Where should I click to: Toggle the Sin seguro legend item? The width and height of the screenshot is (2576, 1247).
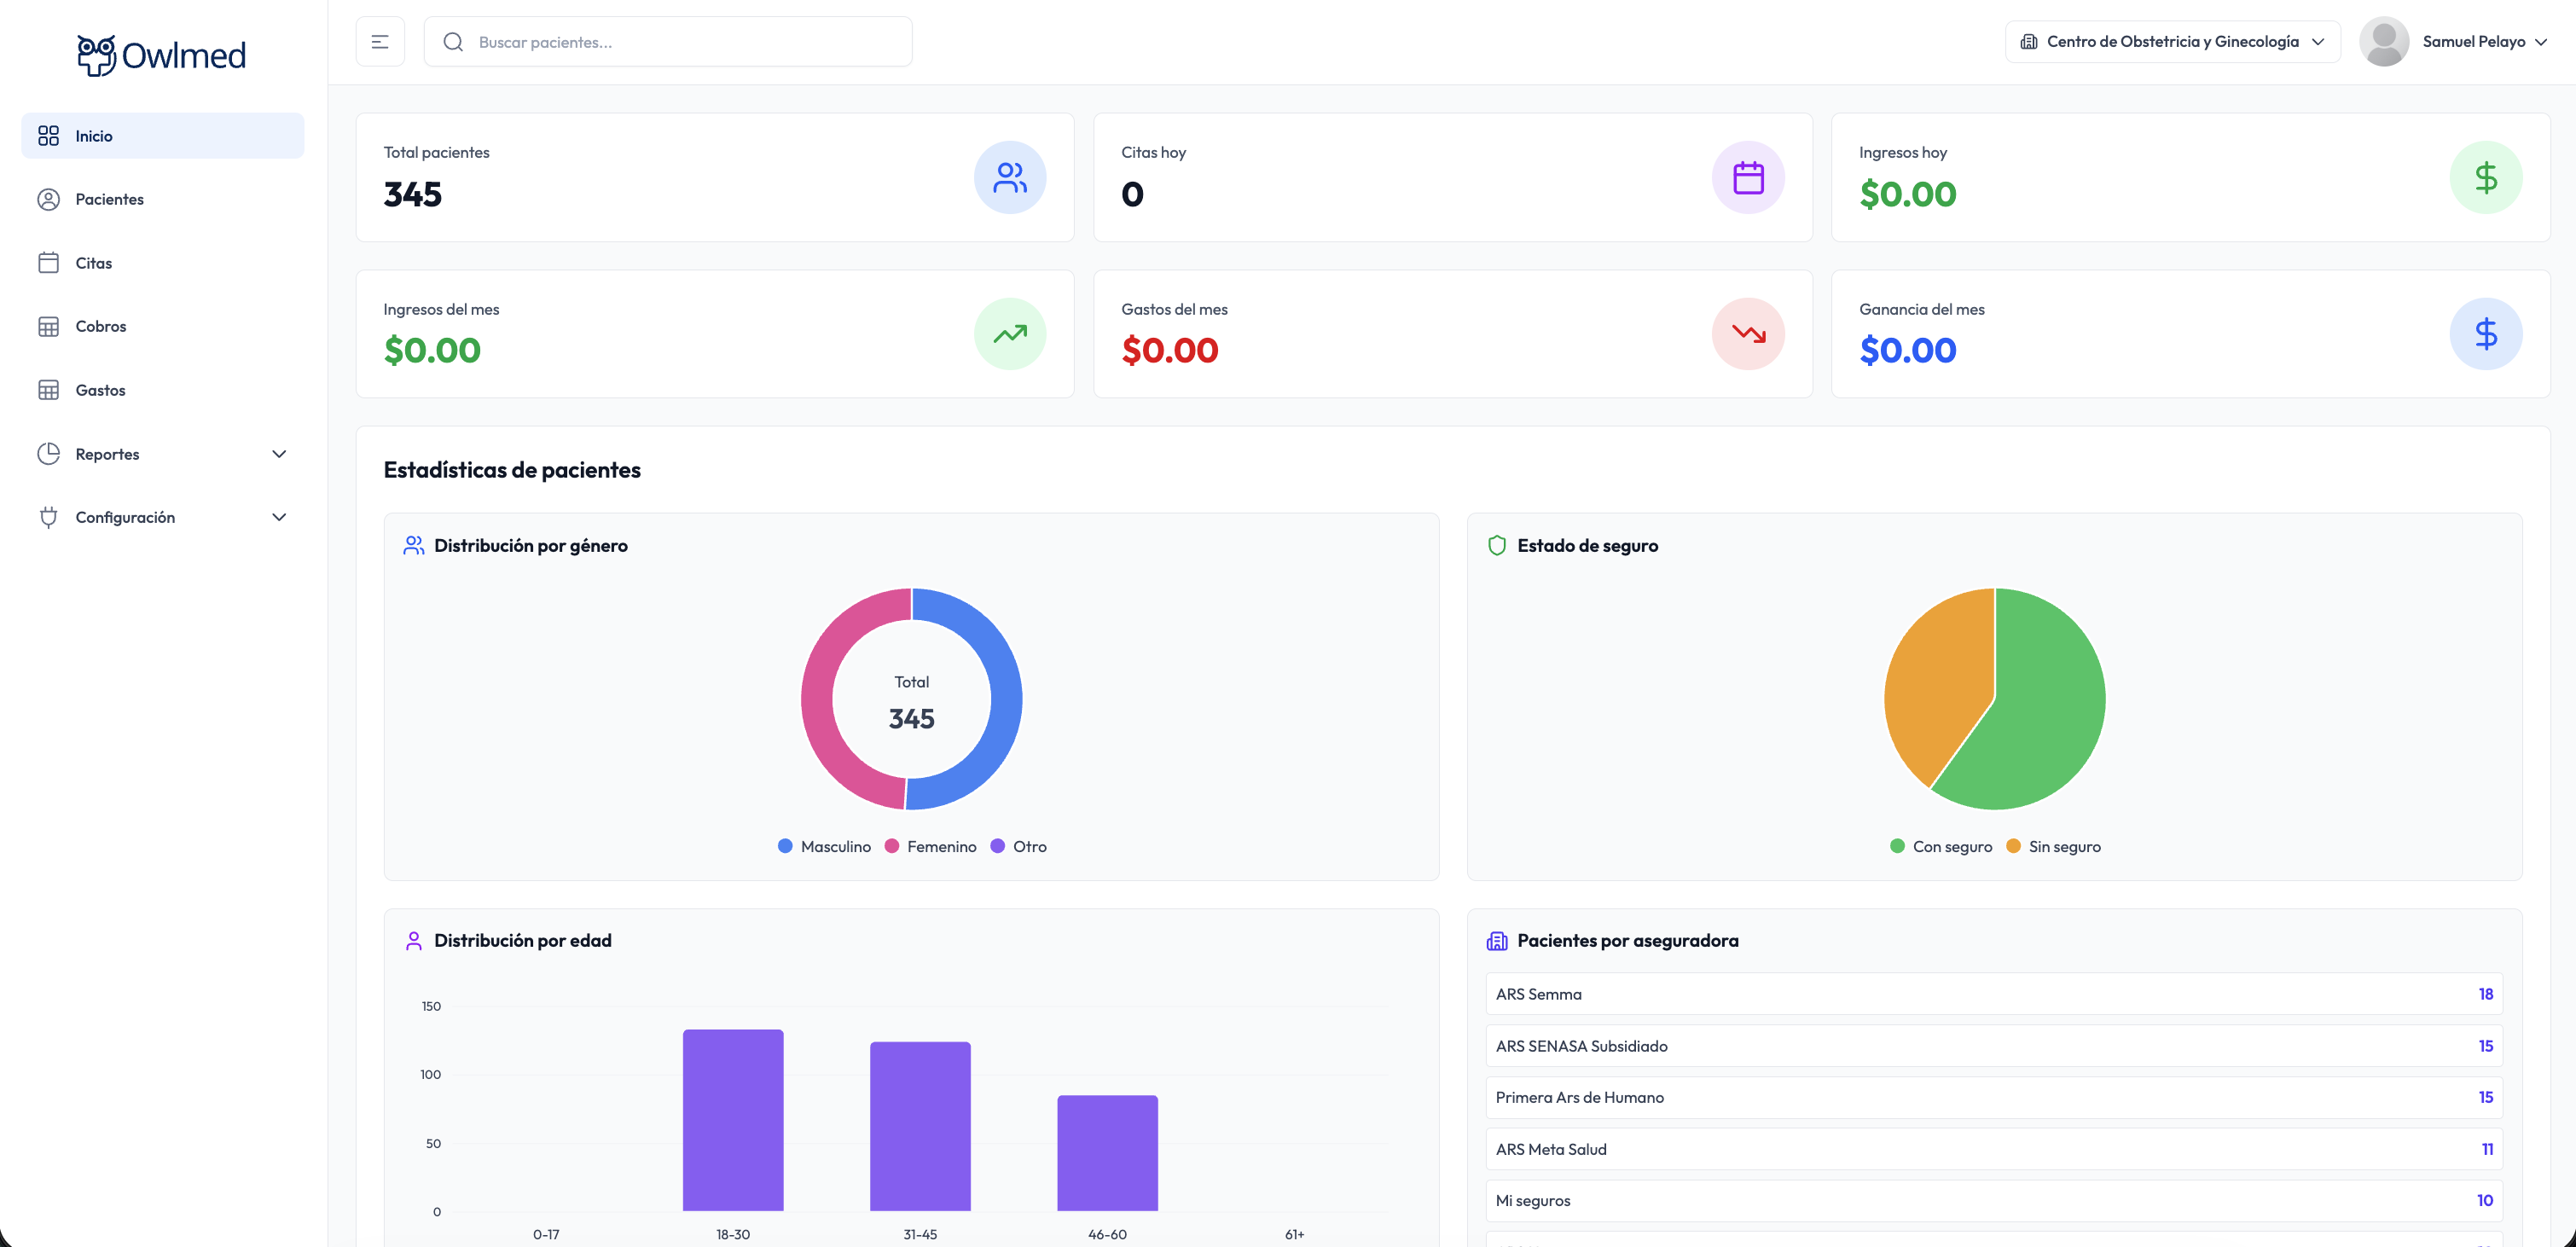click(x=2053, y=846)
